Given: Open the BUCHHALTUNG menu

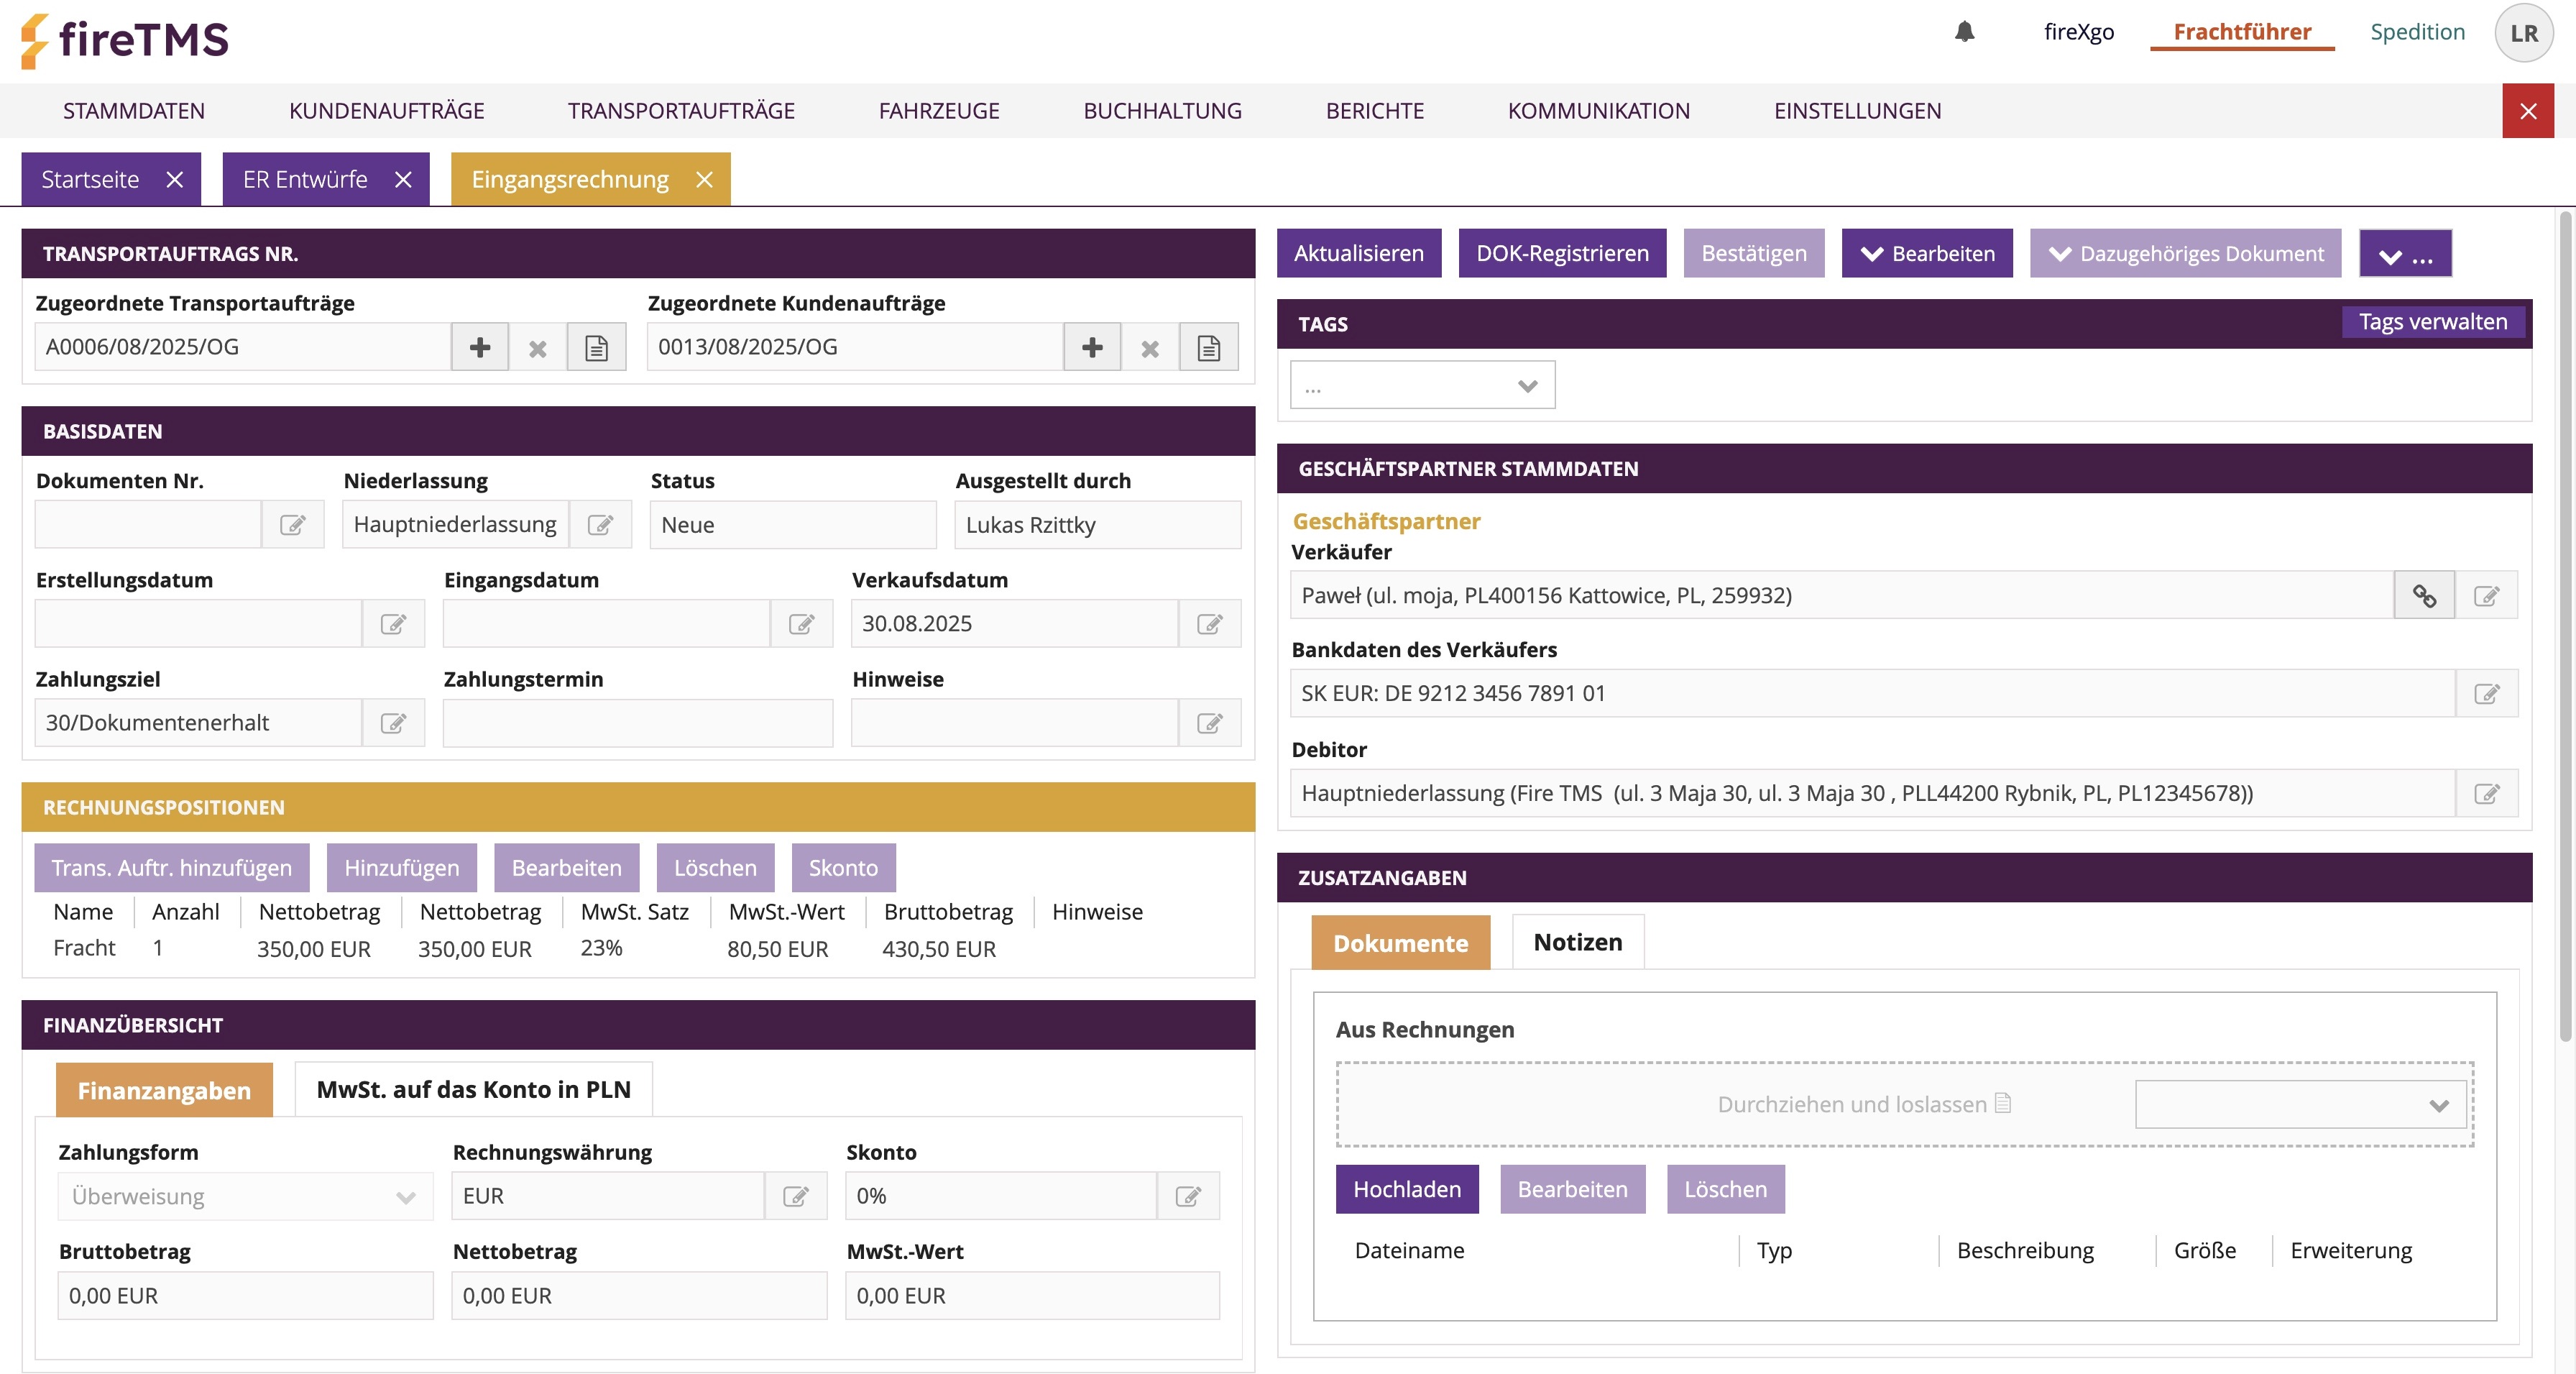Looking at the screenshot, I should (x=1163, y=111).
